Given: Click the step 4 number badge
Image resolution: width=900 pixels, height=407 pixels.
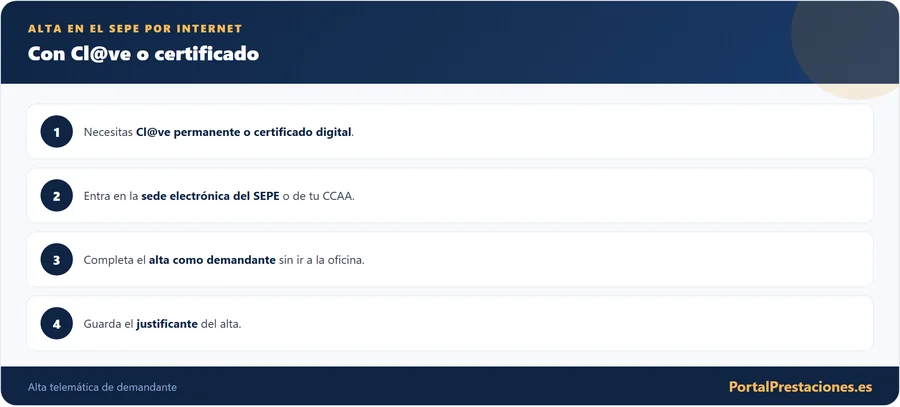Looking at the screenshot, I should tap(56, 323).
